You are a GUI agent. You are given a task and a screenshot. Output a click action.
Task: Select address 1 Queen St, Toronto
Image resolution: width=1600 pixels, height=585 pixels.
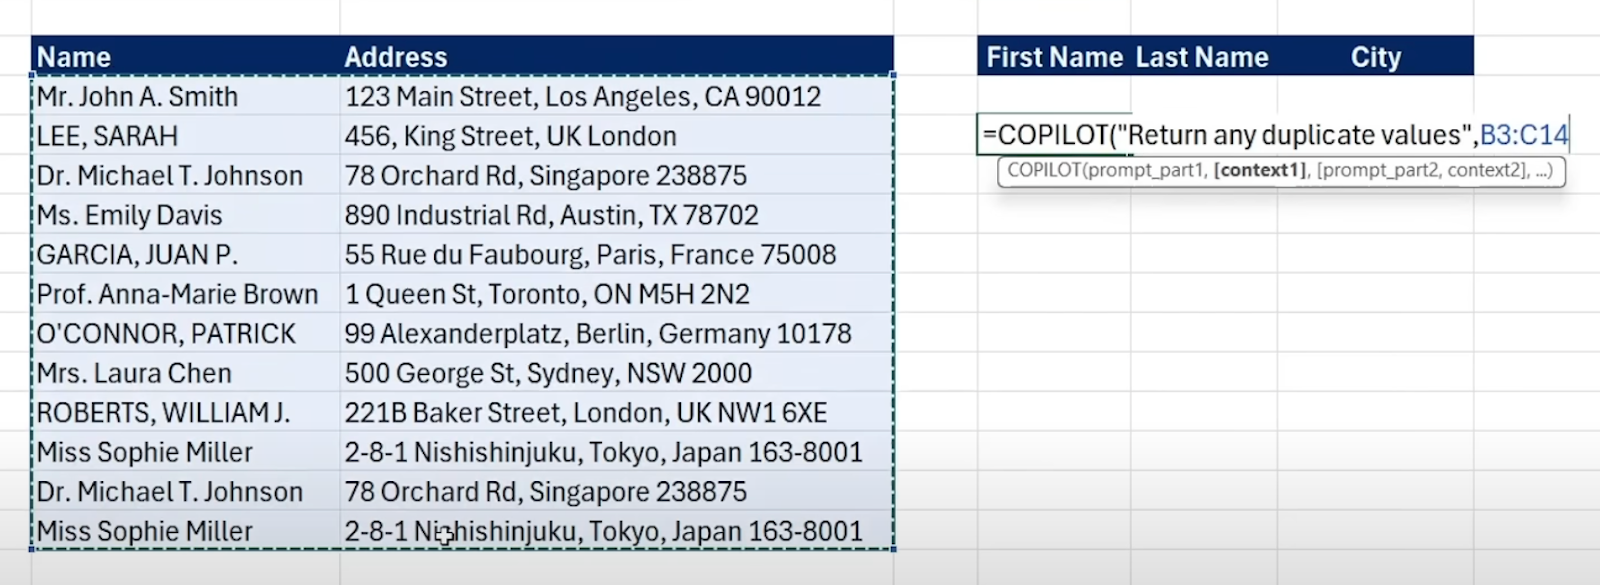(x=617, y=294)
